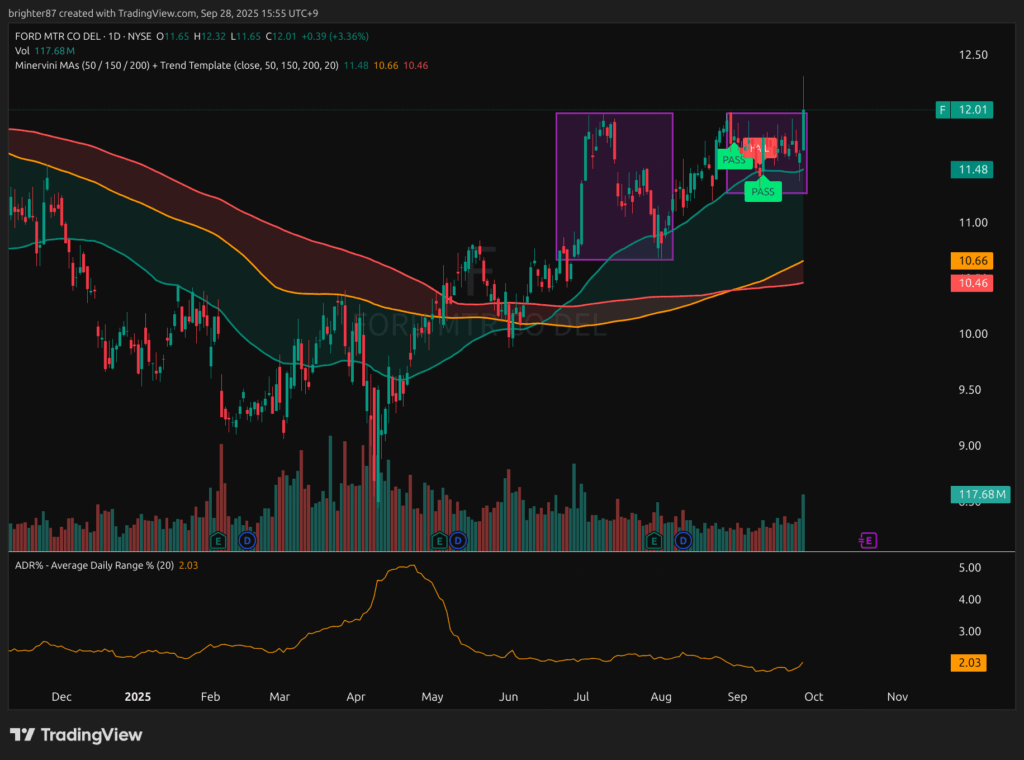
Task: Click the 117.68 M volume axis label
Action: pyautogui.click(x=981, y=494)
